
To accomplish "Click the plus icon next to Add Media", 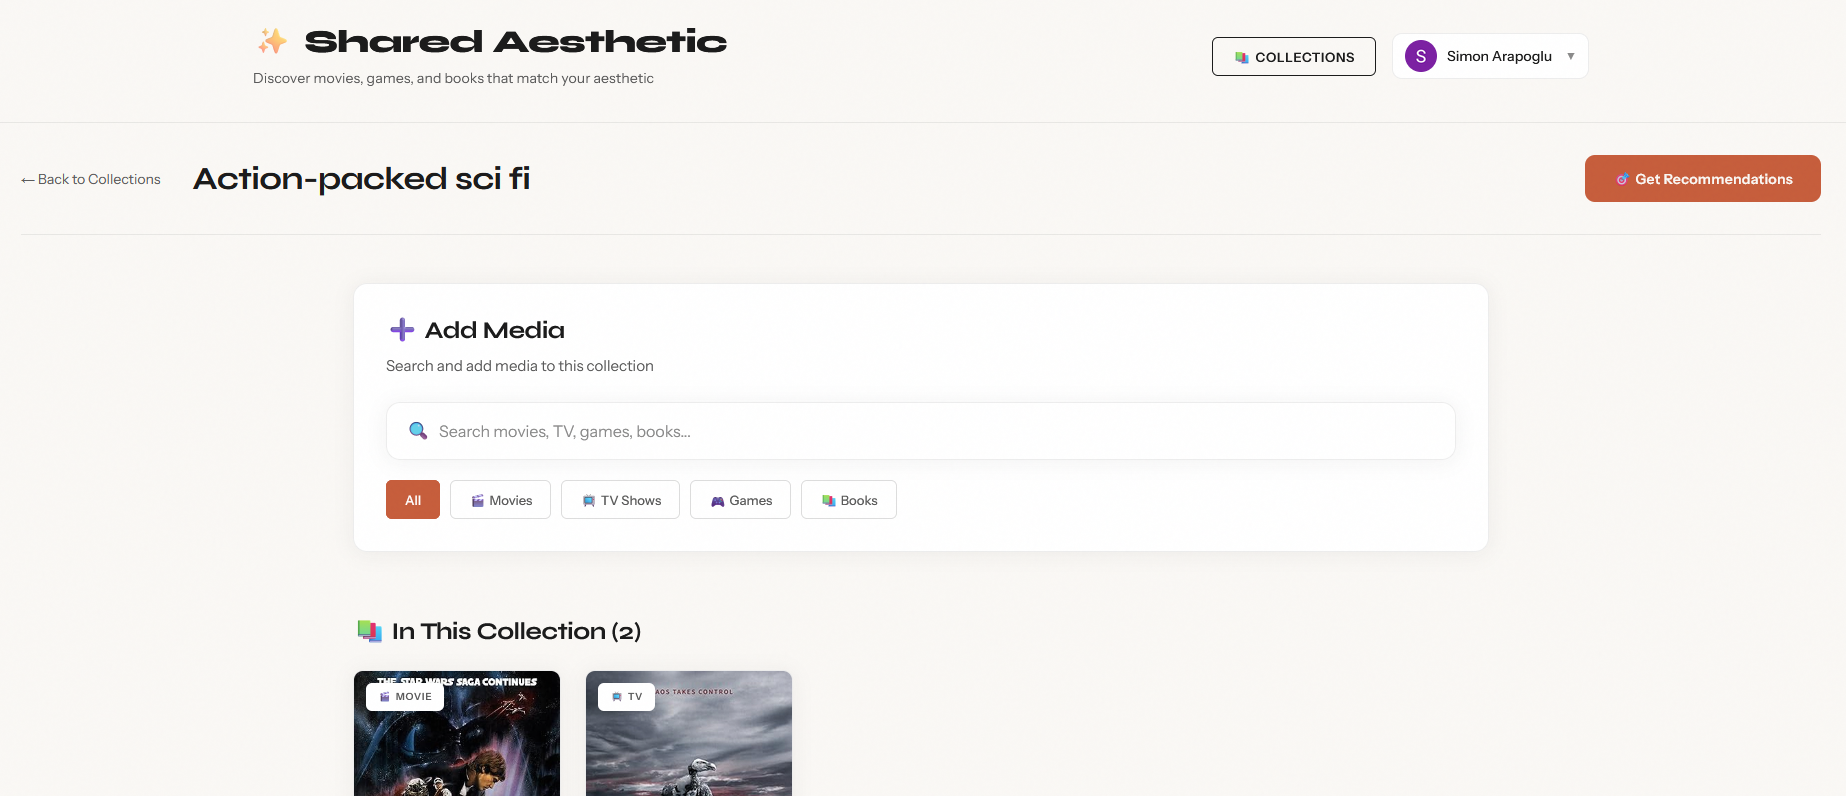I will pos(401,329).
